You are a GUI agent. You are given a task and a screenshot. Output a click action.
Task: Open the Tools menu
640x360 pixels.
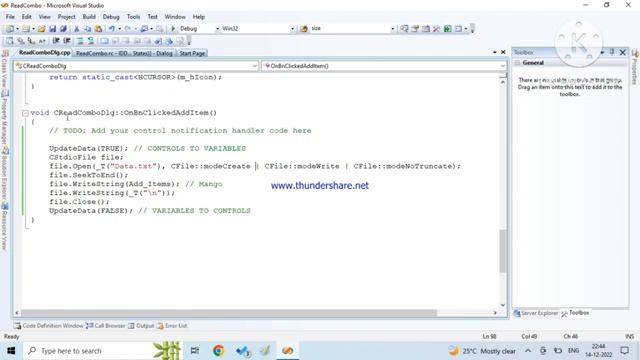[x=133, y=17]
